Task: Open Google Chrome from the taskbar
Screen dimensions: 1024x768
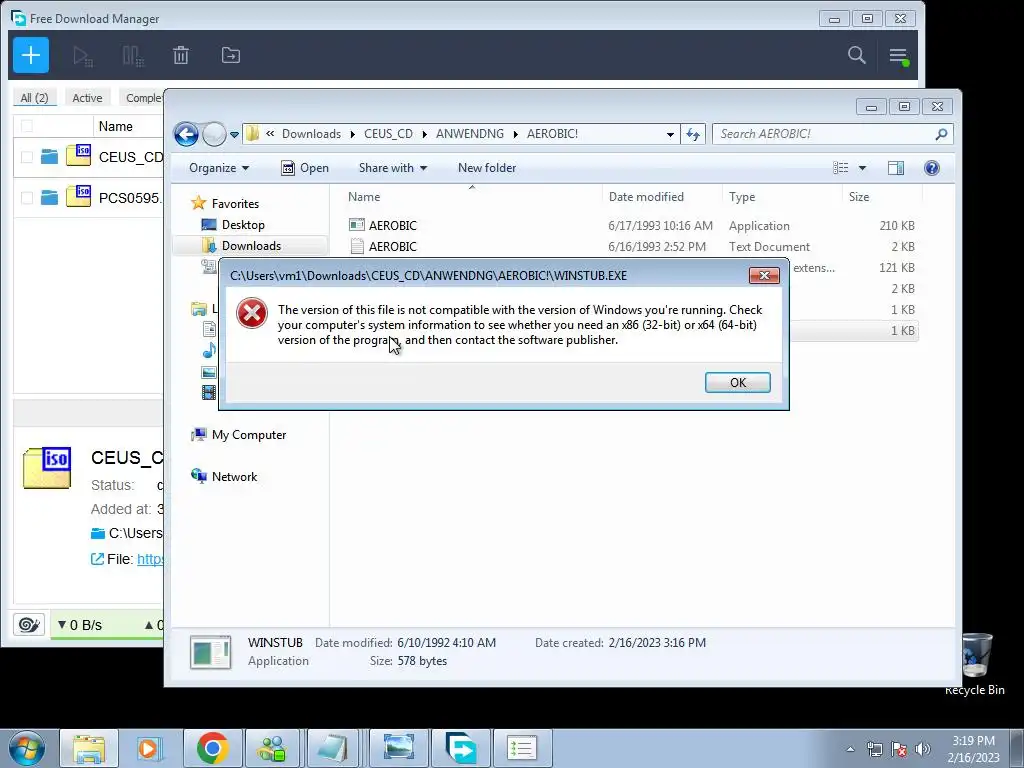Action: (x=212, y=748)
